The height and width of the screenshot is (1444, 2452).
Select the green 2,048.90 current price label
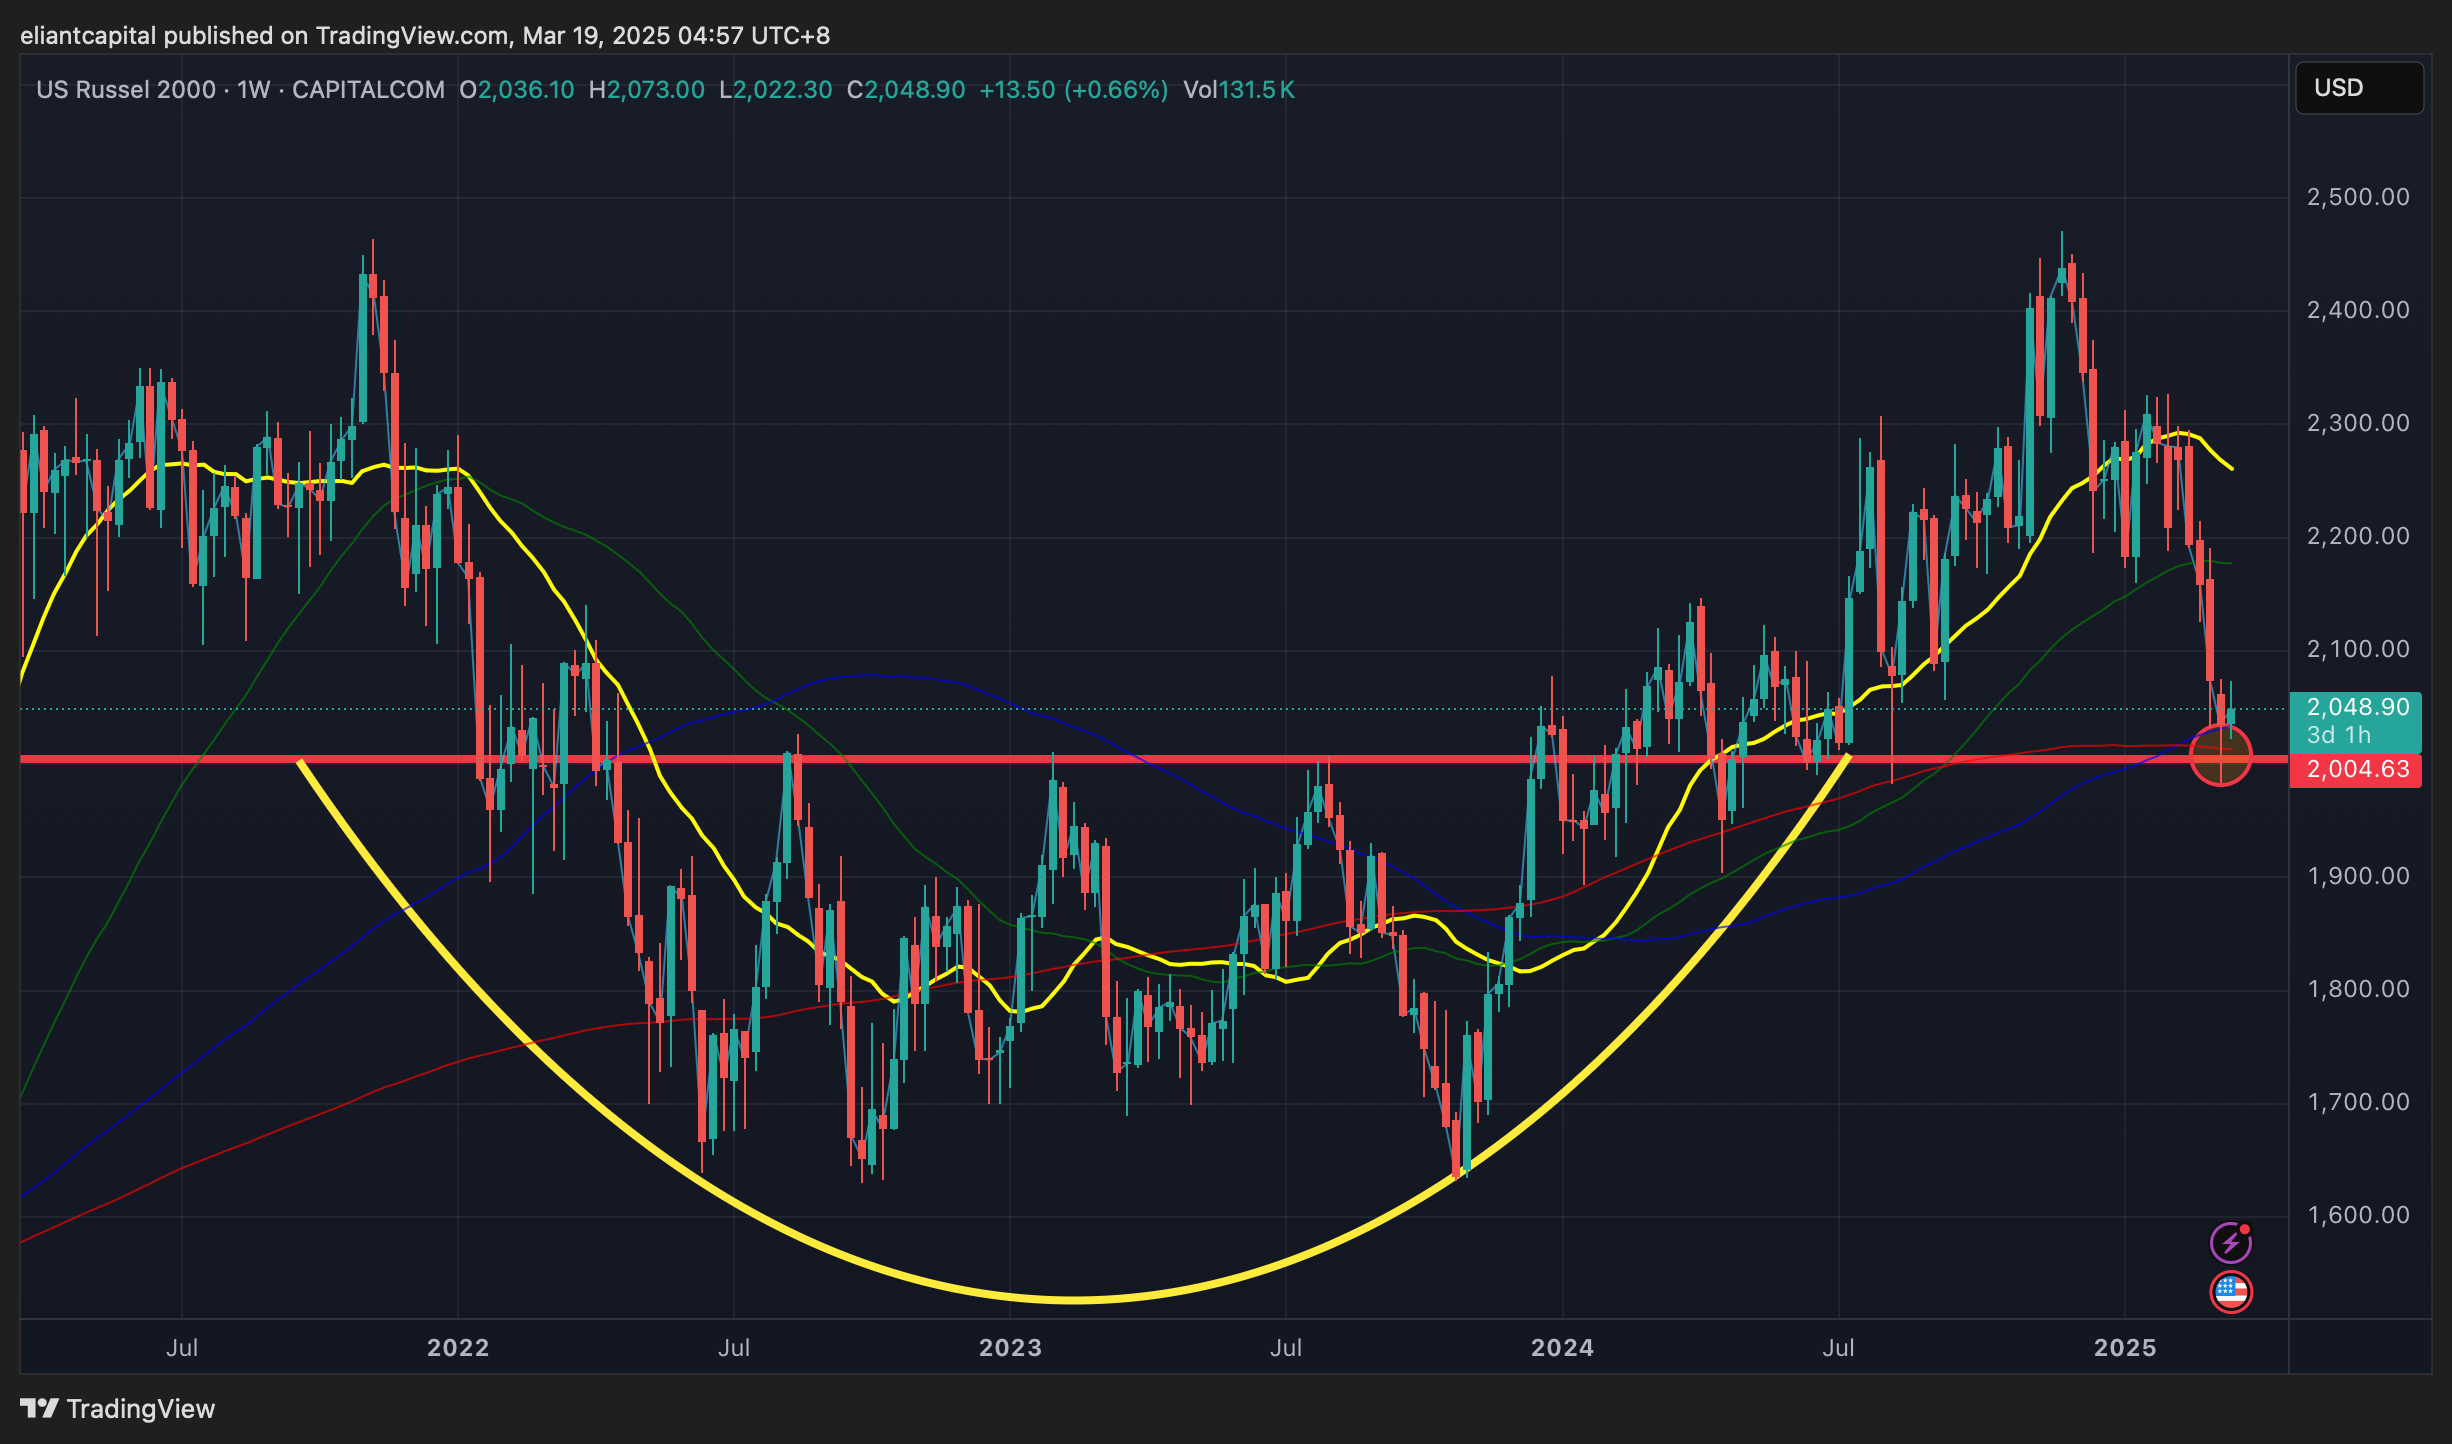point(2356,708)
